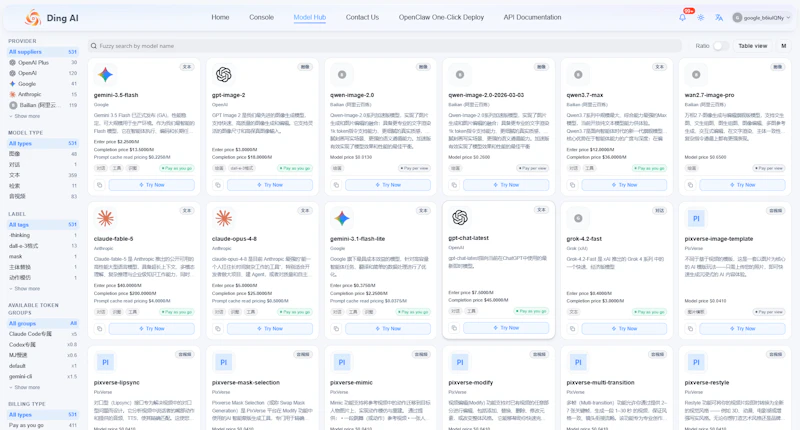Filter billing by Pay as you go

pyautogui.click(x=43, y=425)
